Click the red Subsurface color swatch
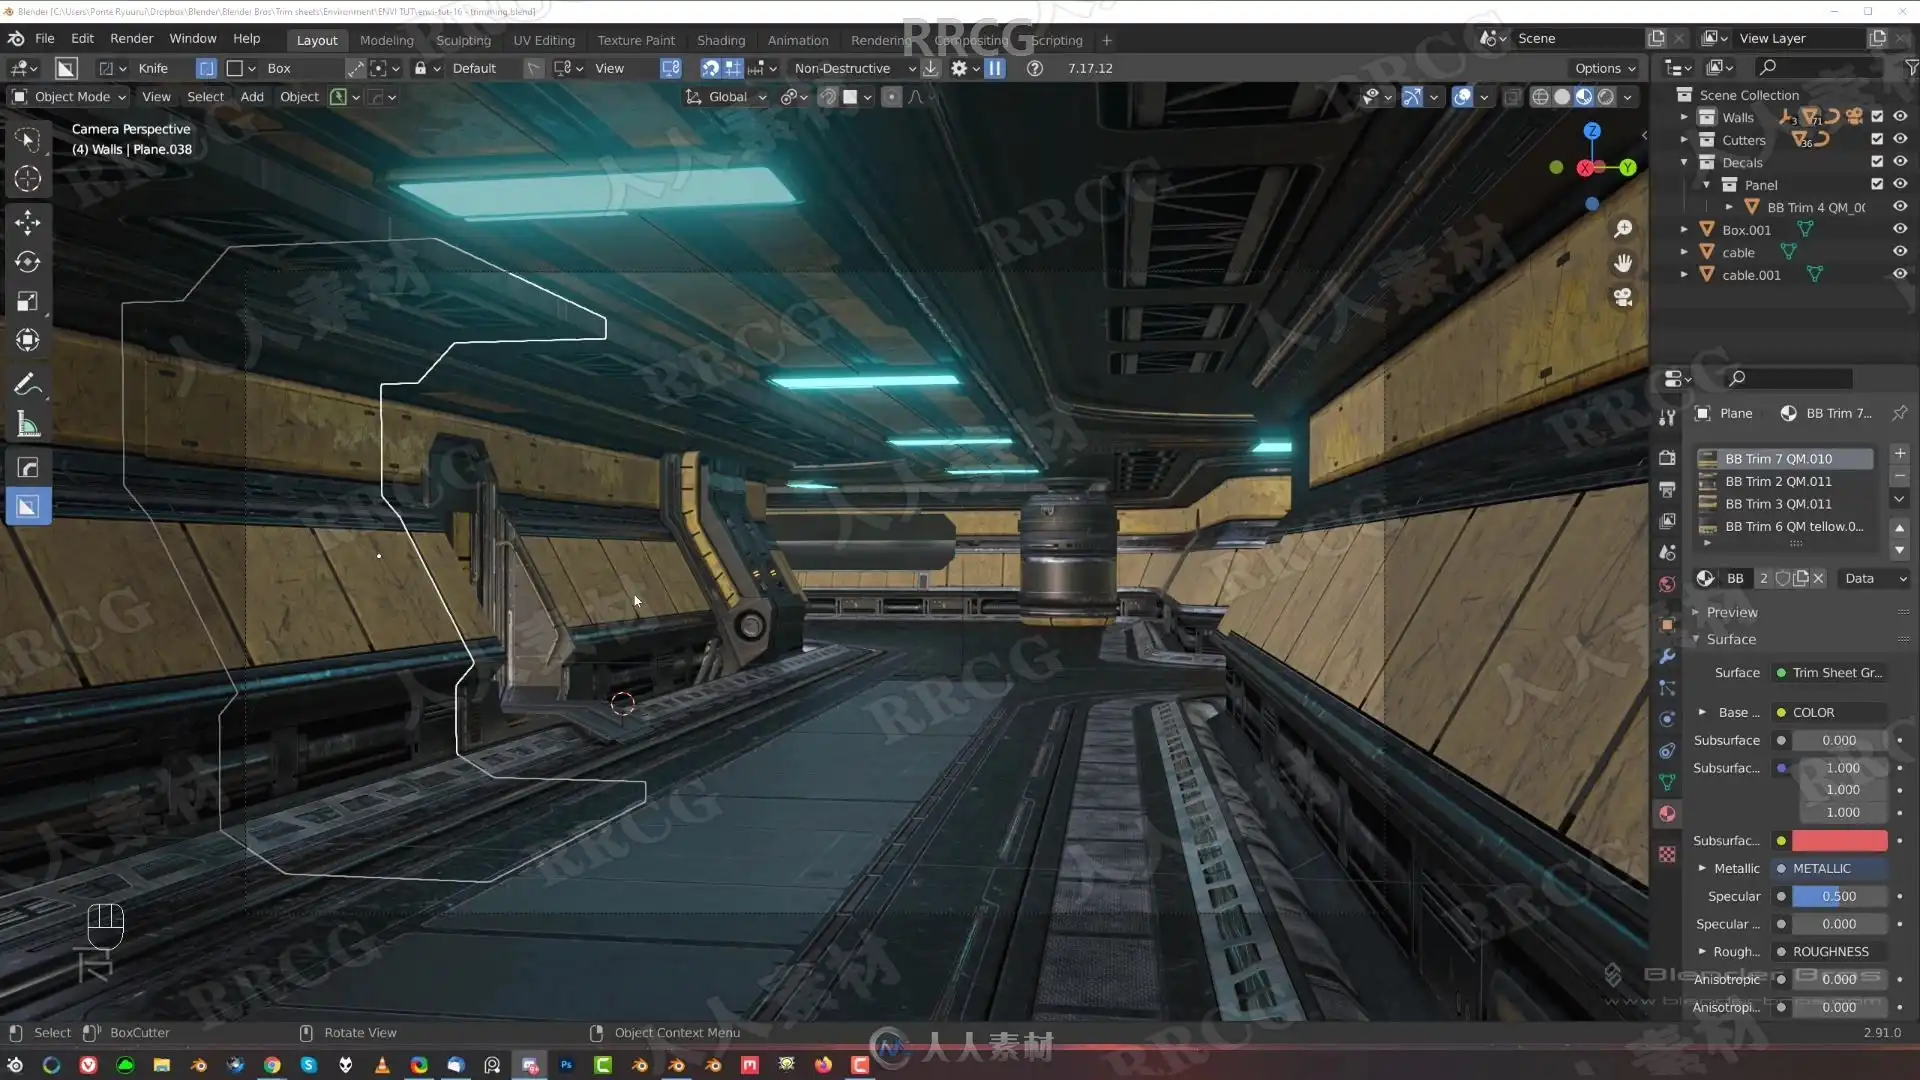The image size is (1920, 1080). coord(1839,841)
